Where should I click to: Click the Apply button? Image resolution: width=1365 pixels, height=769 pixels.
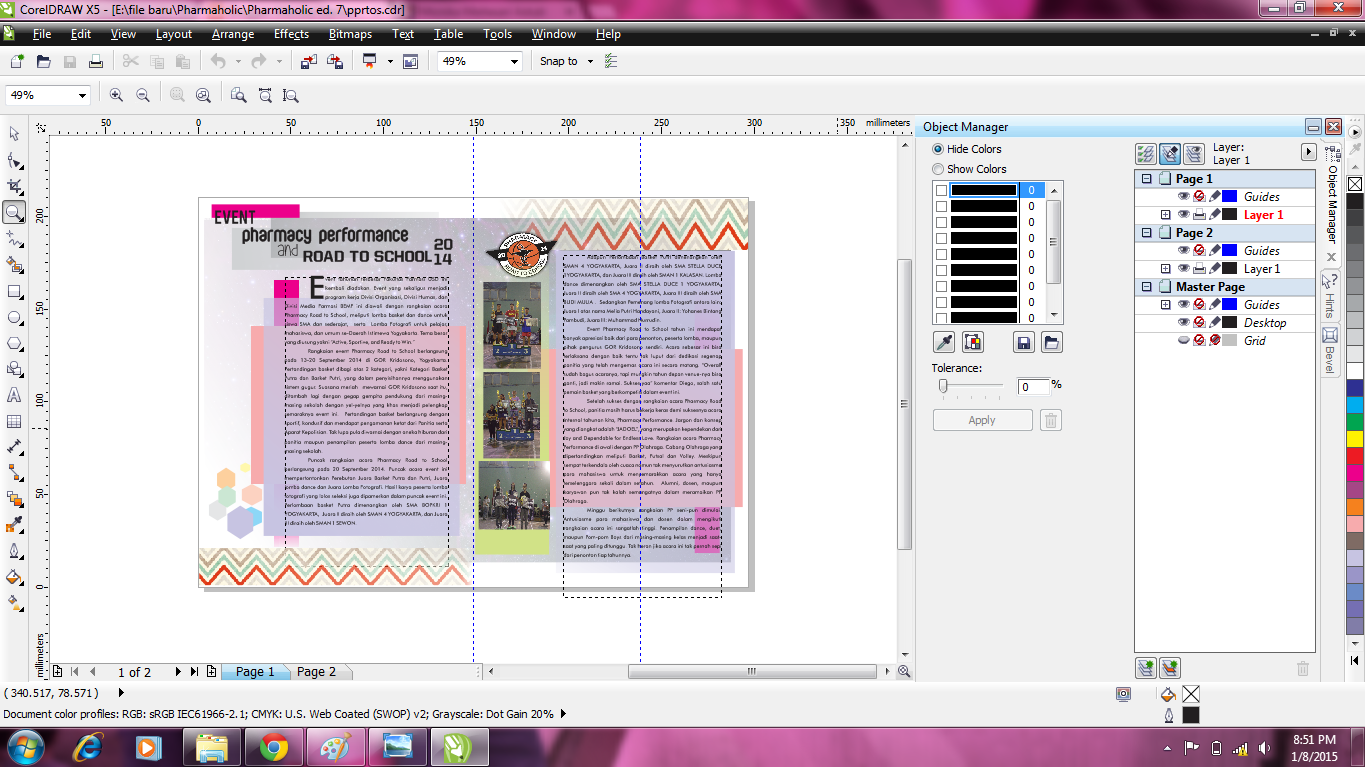click(982, 420)
